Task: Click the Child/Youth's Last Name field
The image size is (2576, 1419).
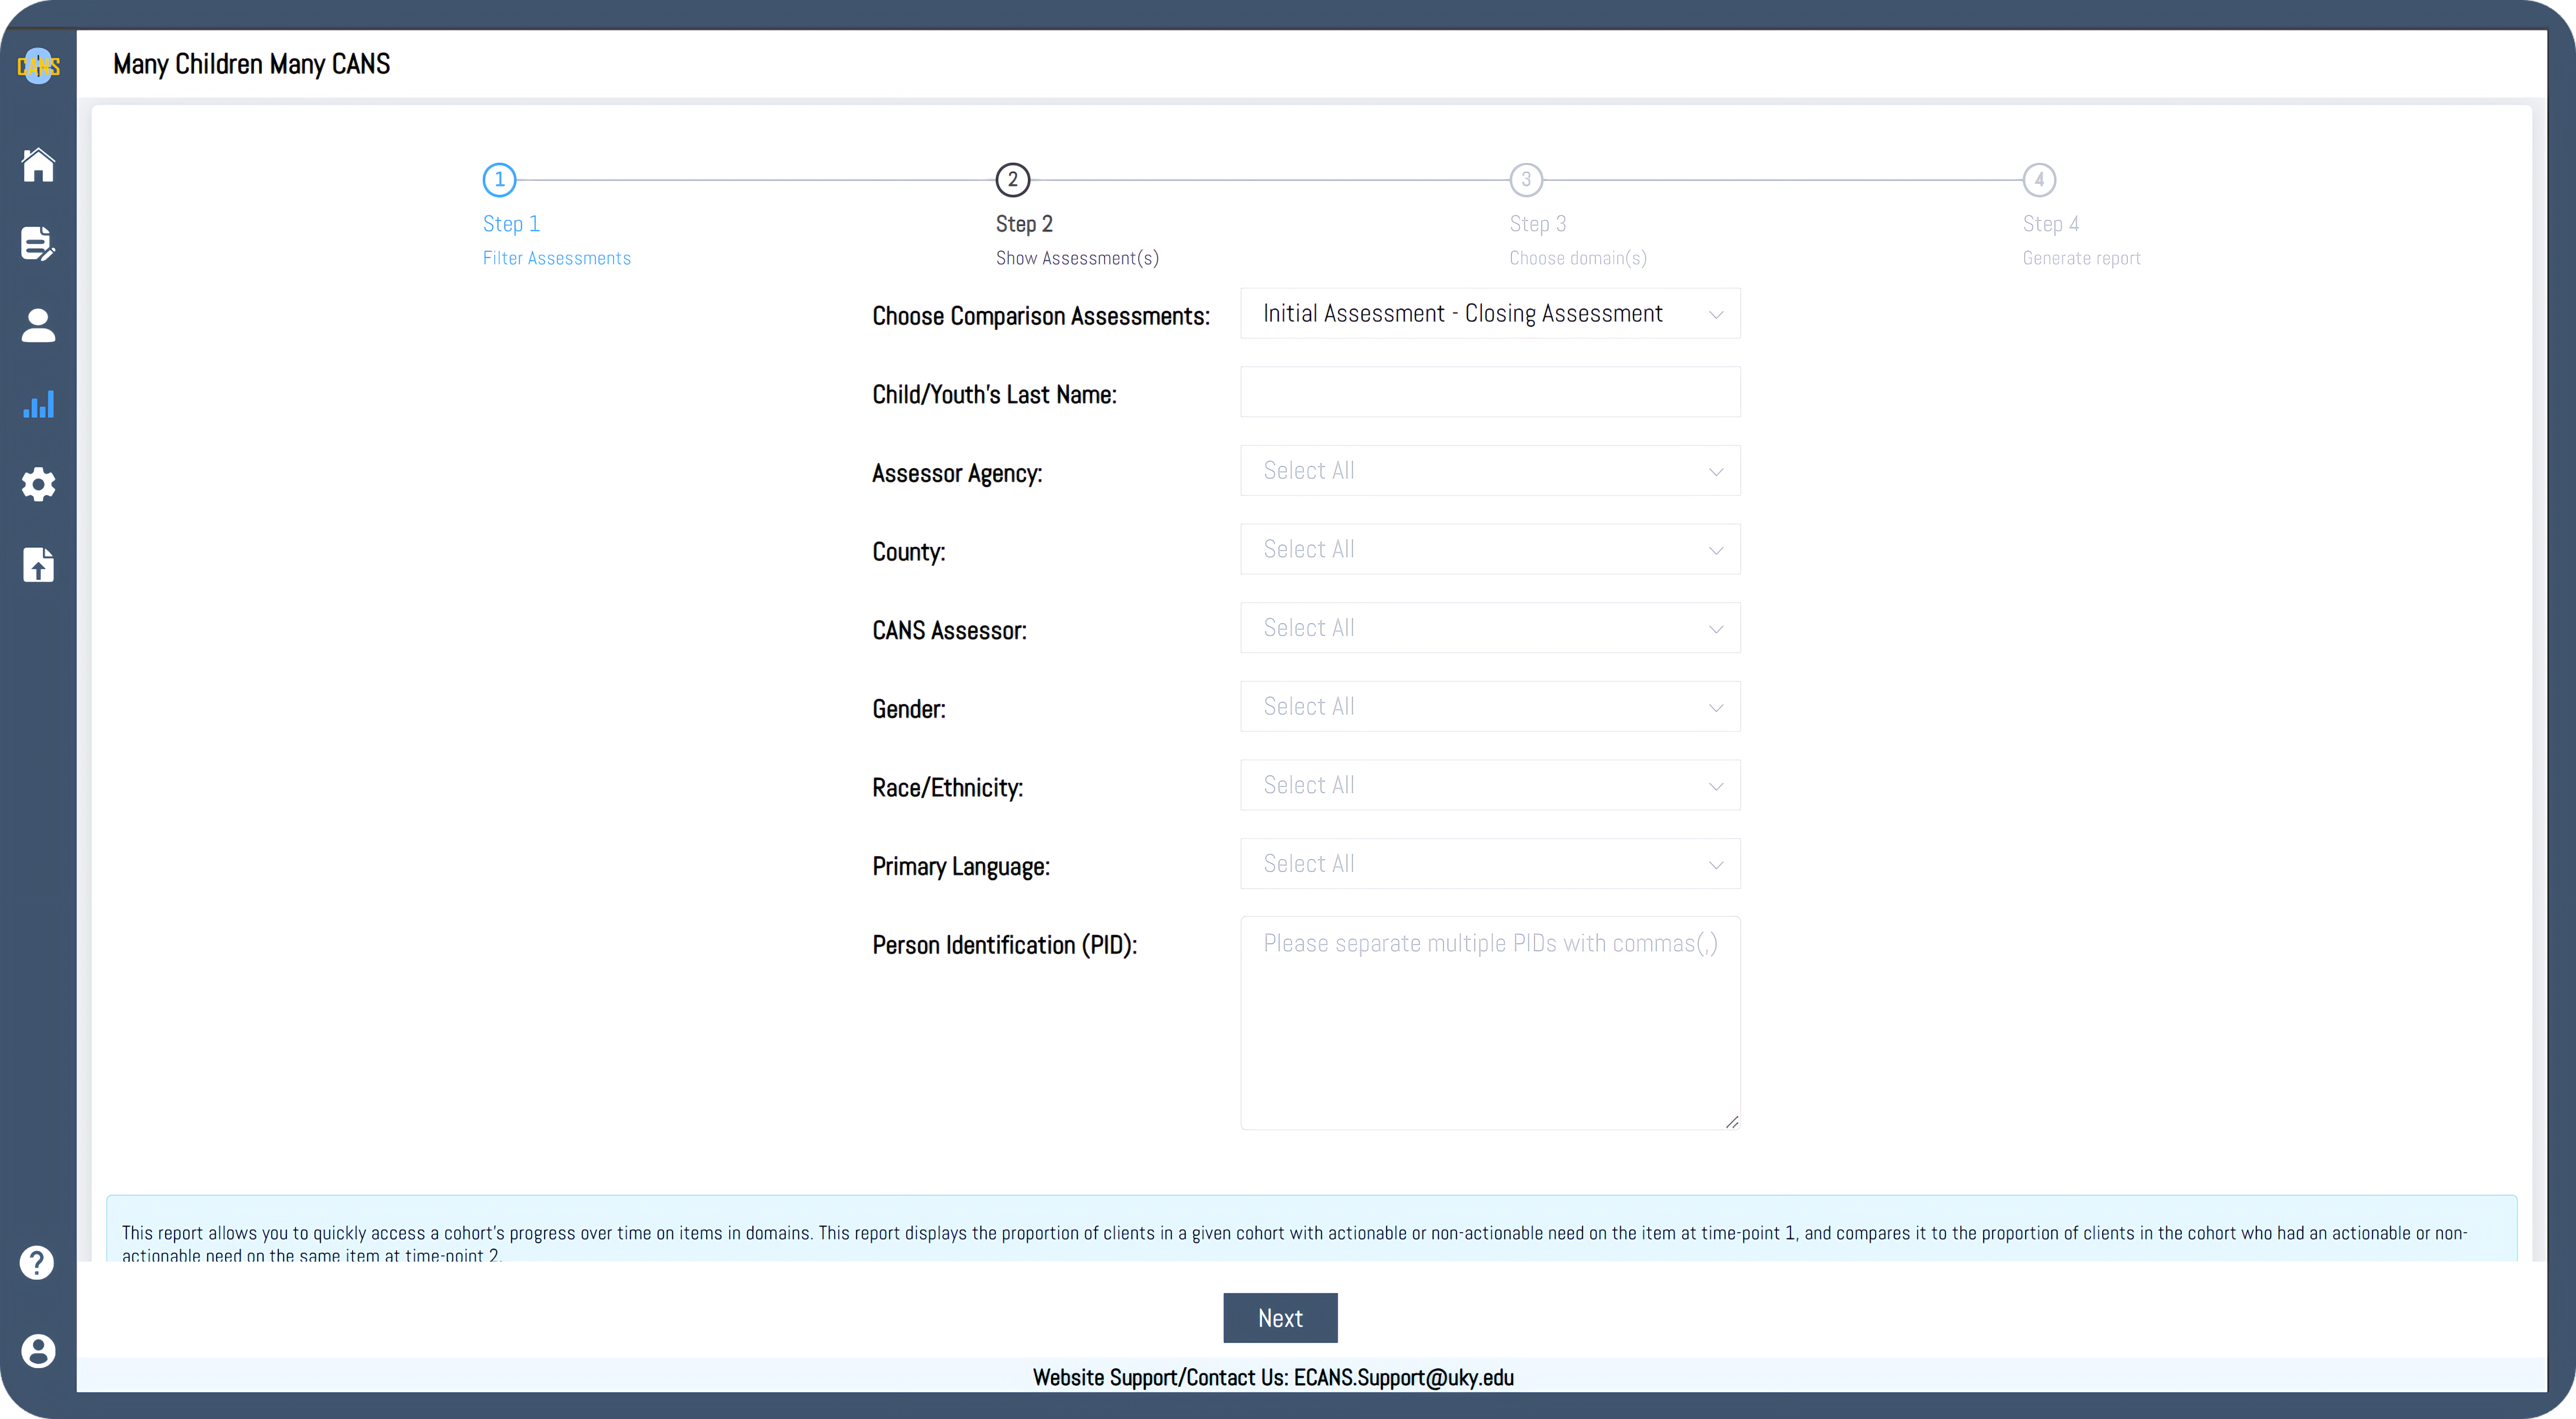Action: coord(1490,392)
